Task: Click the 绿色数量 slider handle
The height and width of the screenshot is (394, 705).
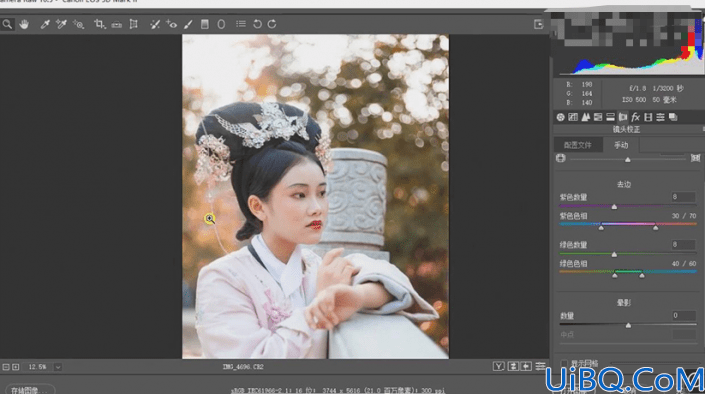Action: (x=614, y=255)
